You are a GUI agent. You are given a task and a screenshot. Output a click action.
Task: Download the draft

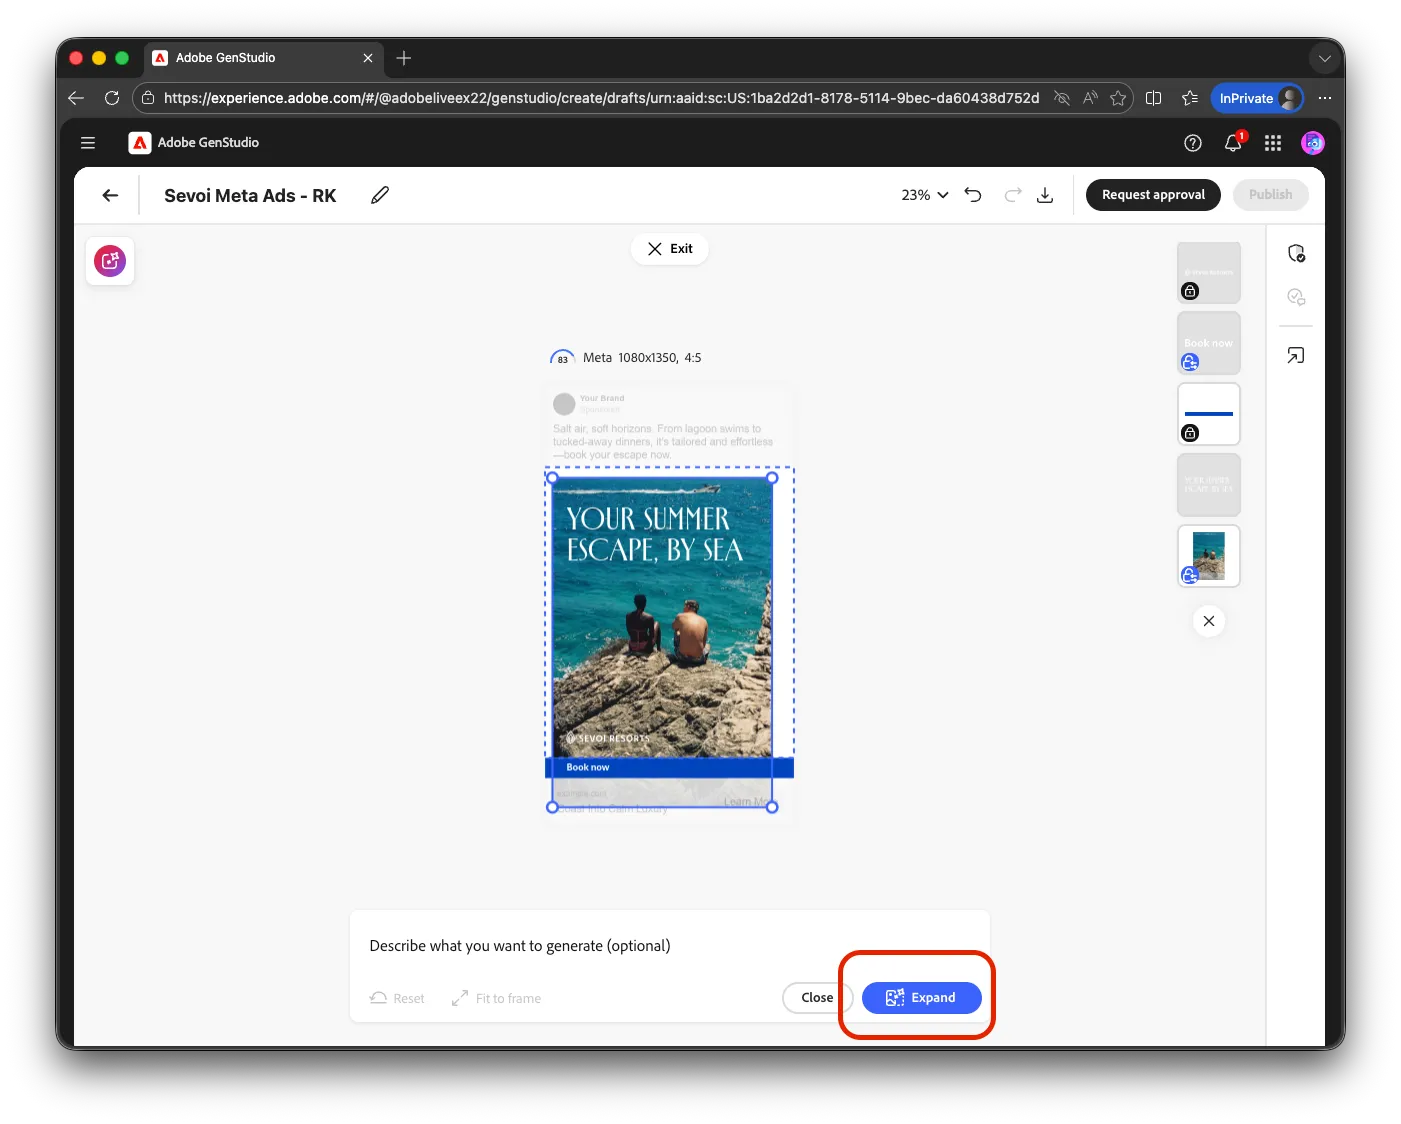pos(1045,195)
